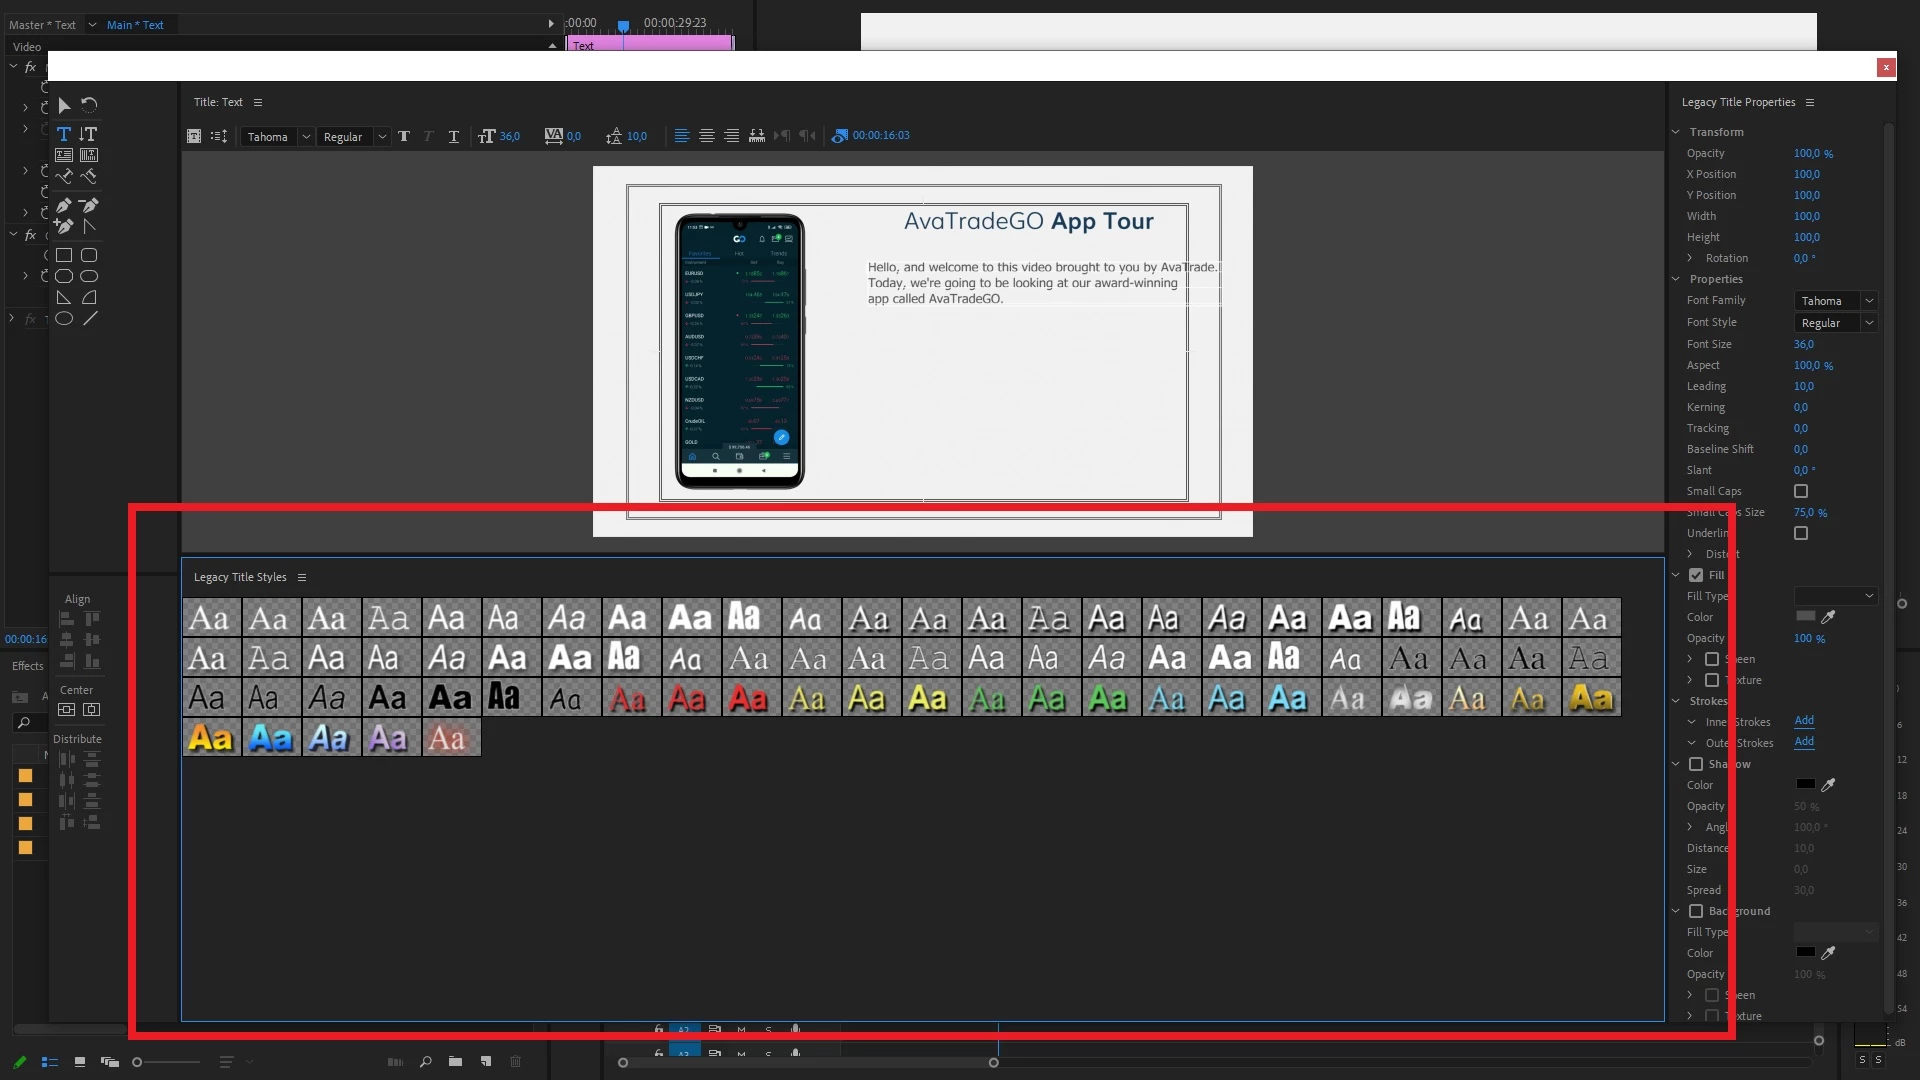Collapse the Transform section
Screen dimensions: 1920x1080
1676,132
